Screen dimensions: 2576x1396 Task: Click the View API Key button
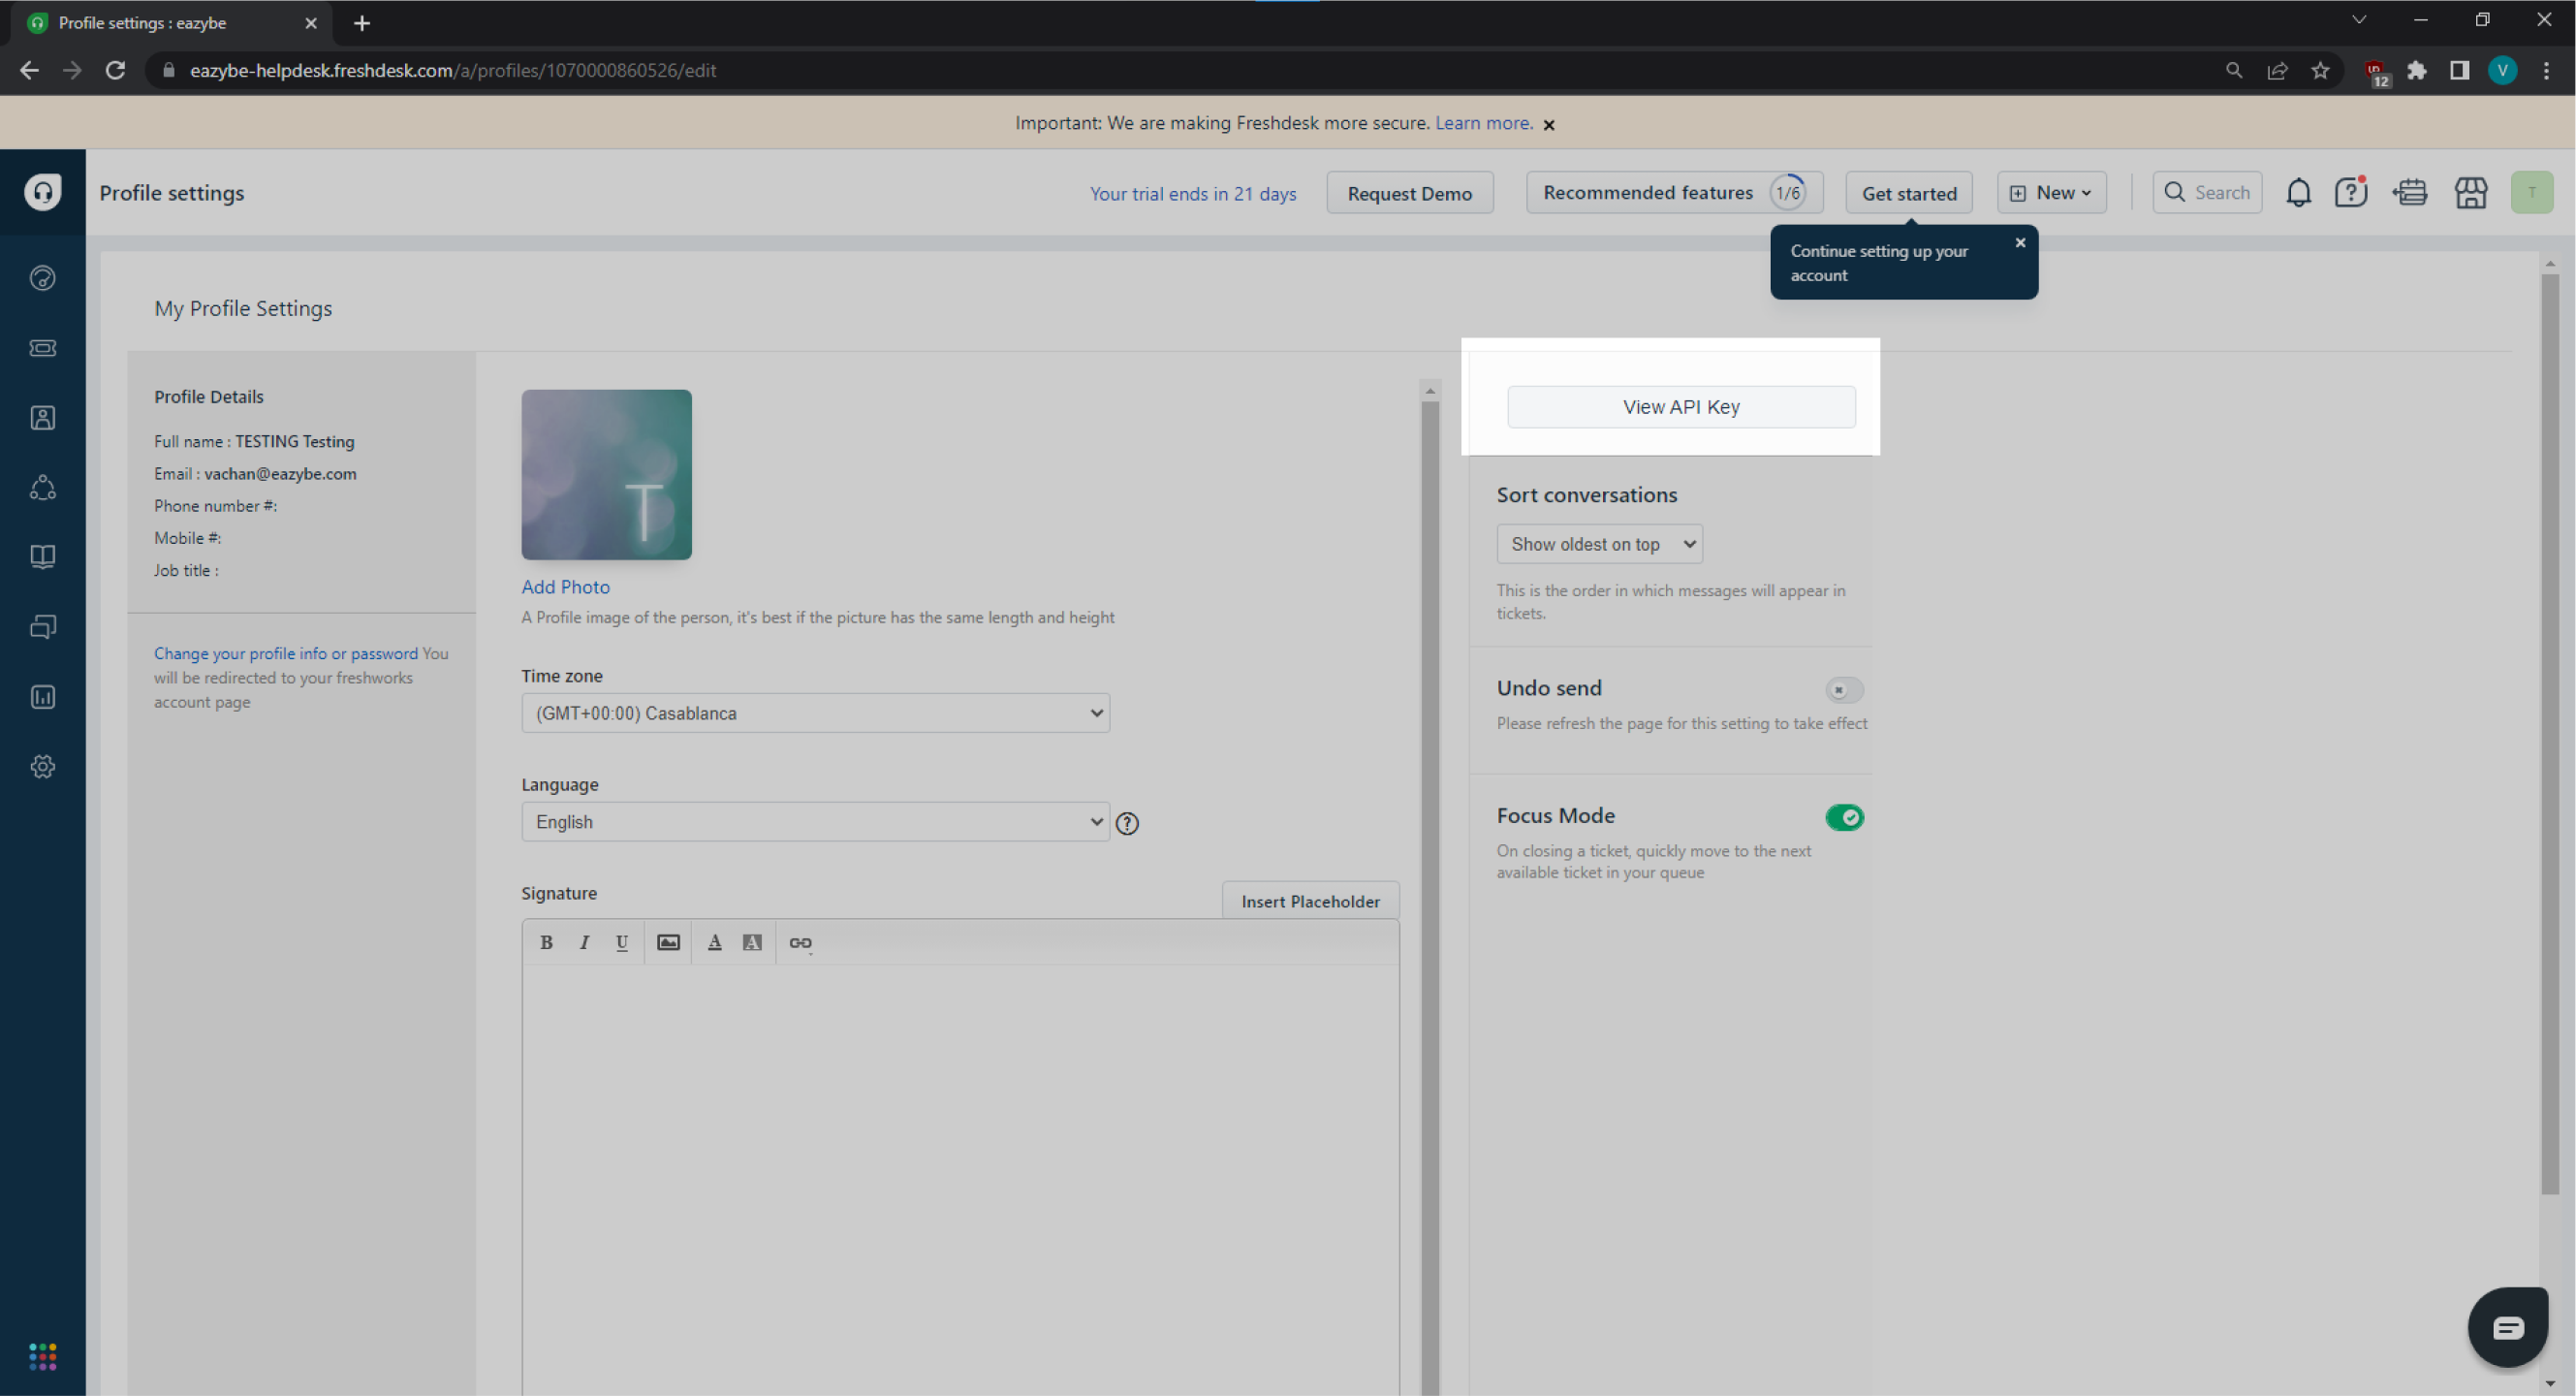[1680, 407]
